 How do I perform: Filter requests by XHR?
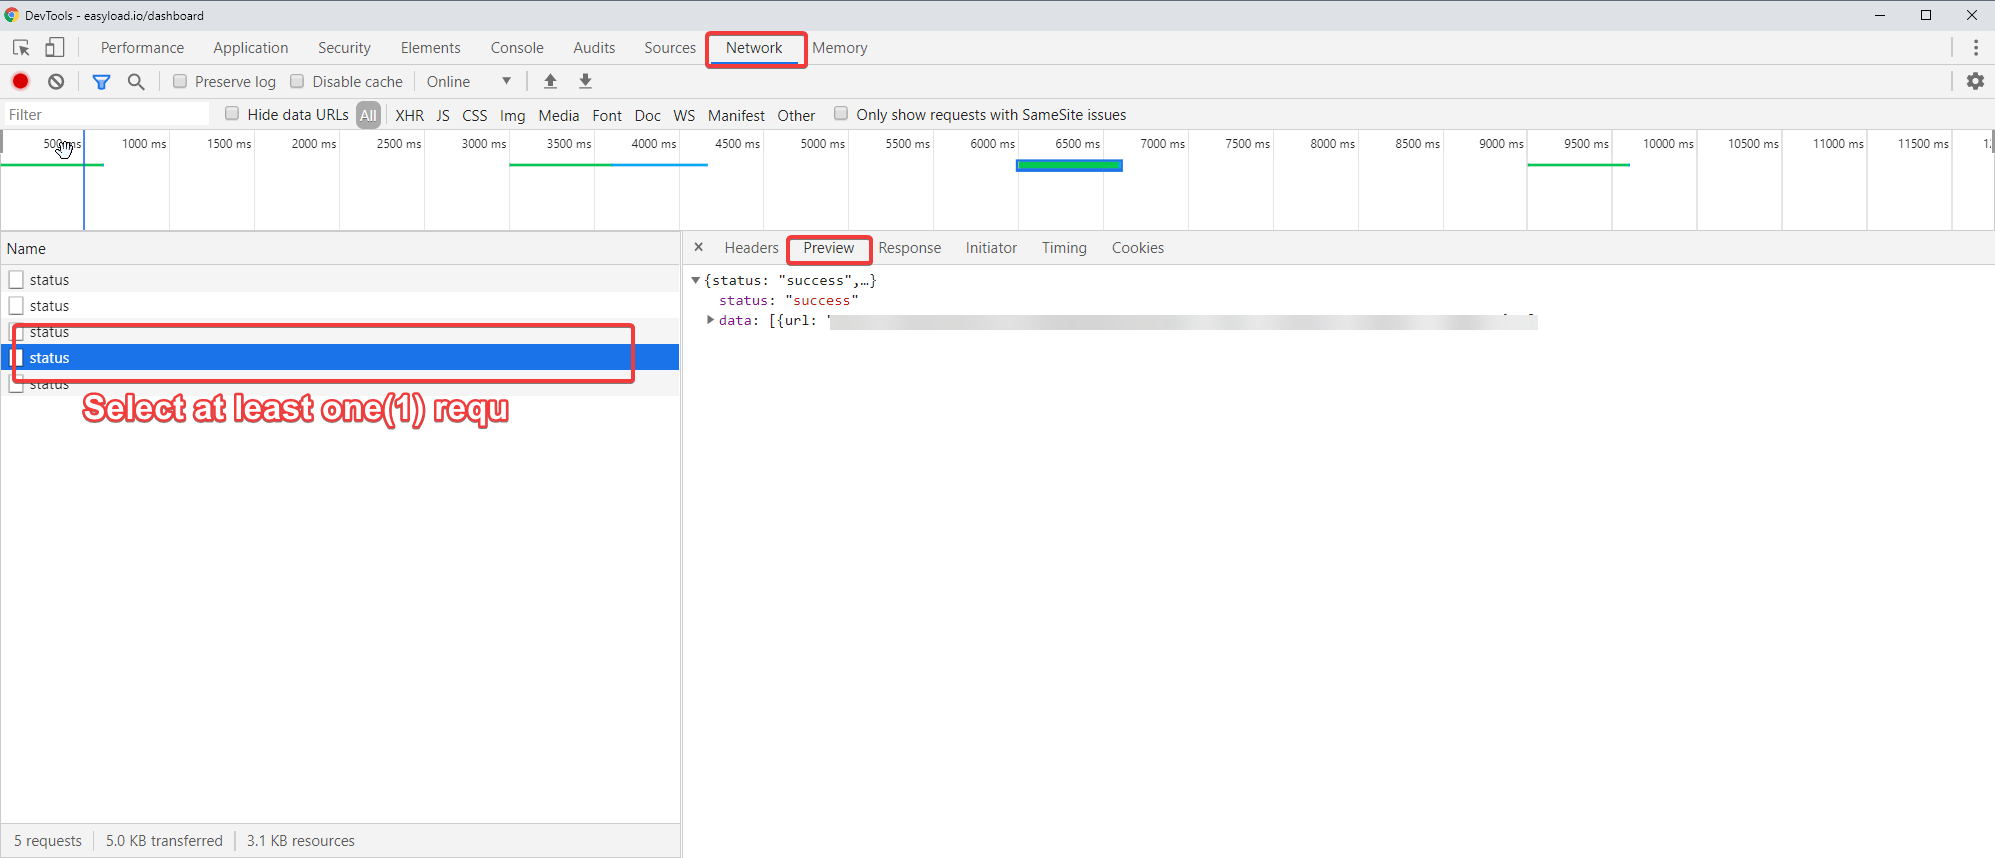(x=410, y=115)
